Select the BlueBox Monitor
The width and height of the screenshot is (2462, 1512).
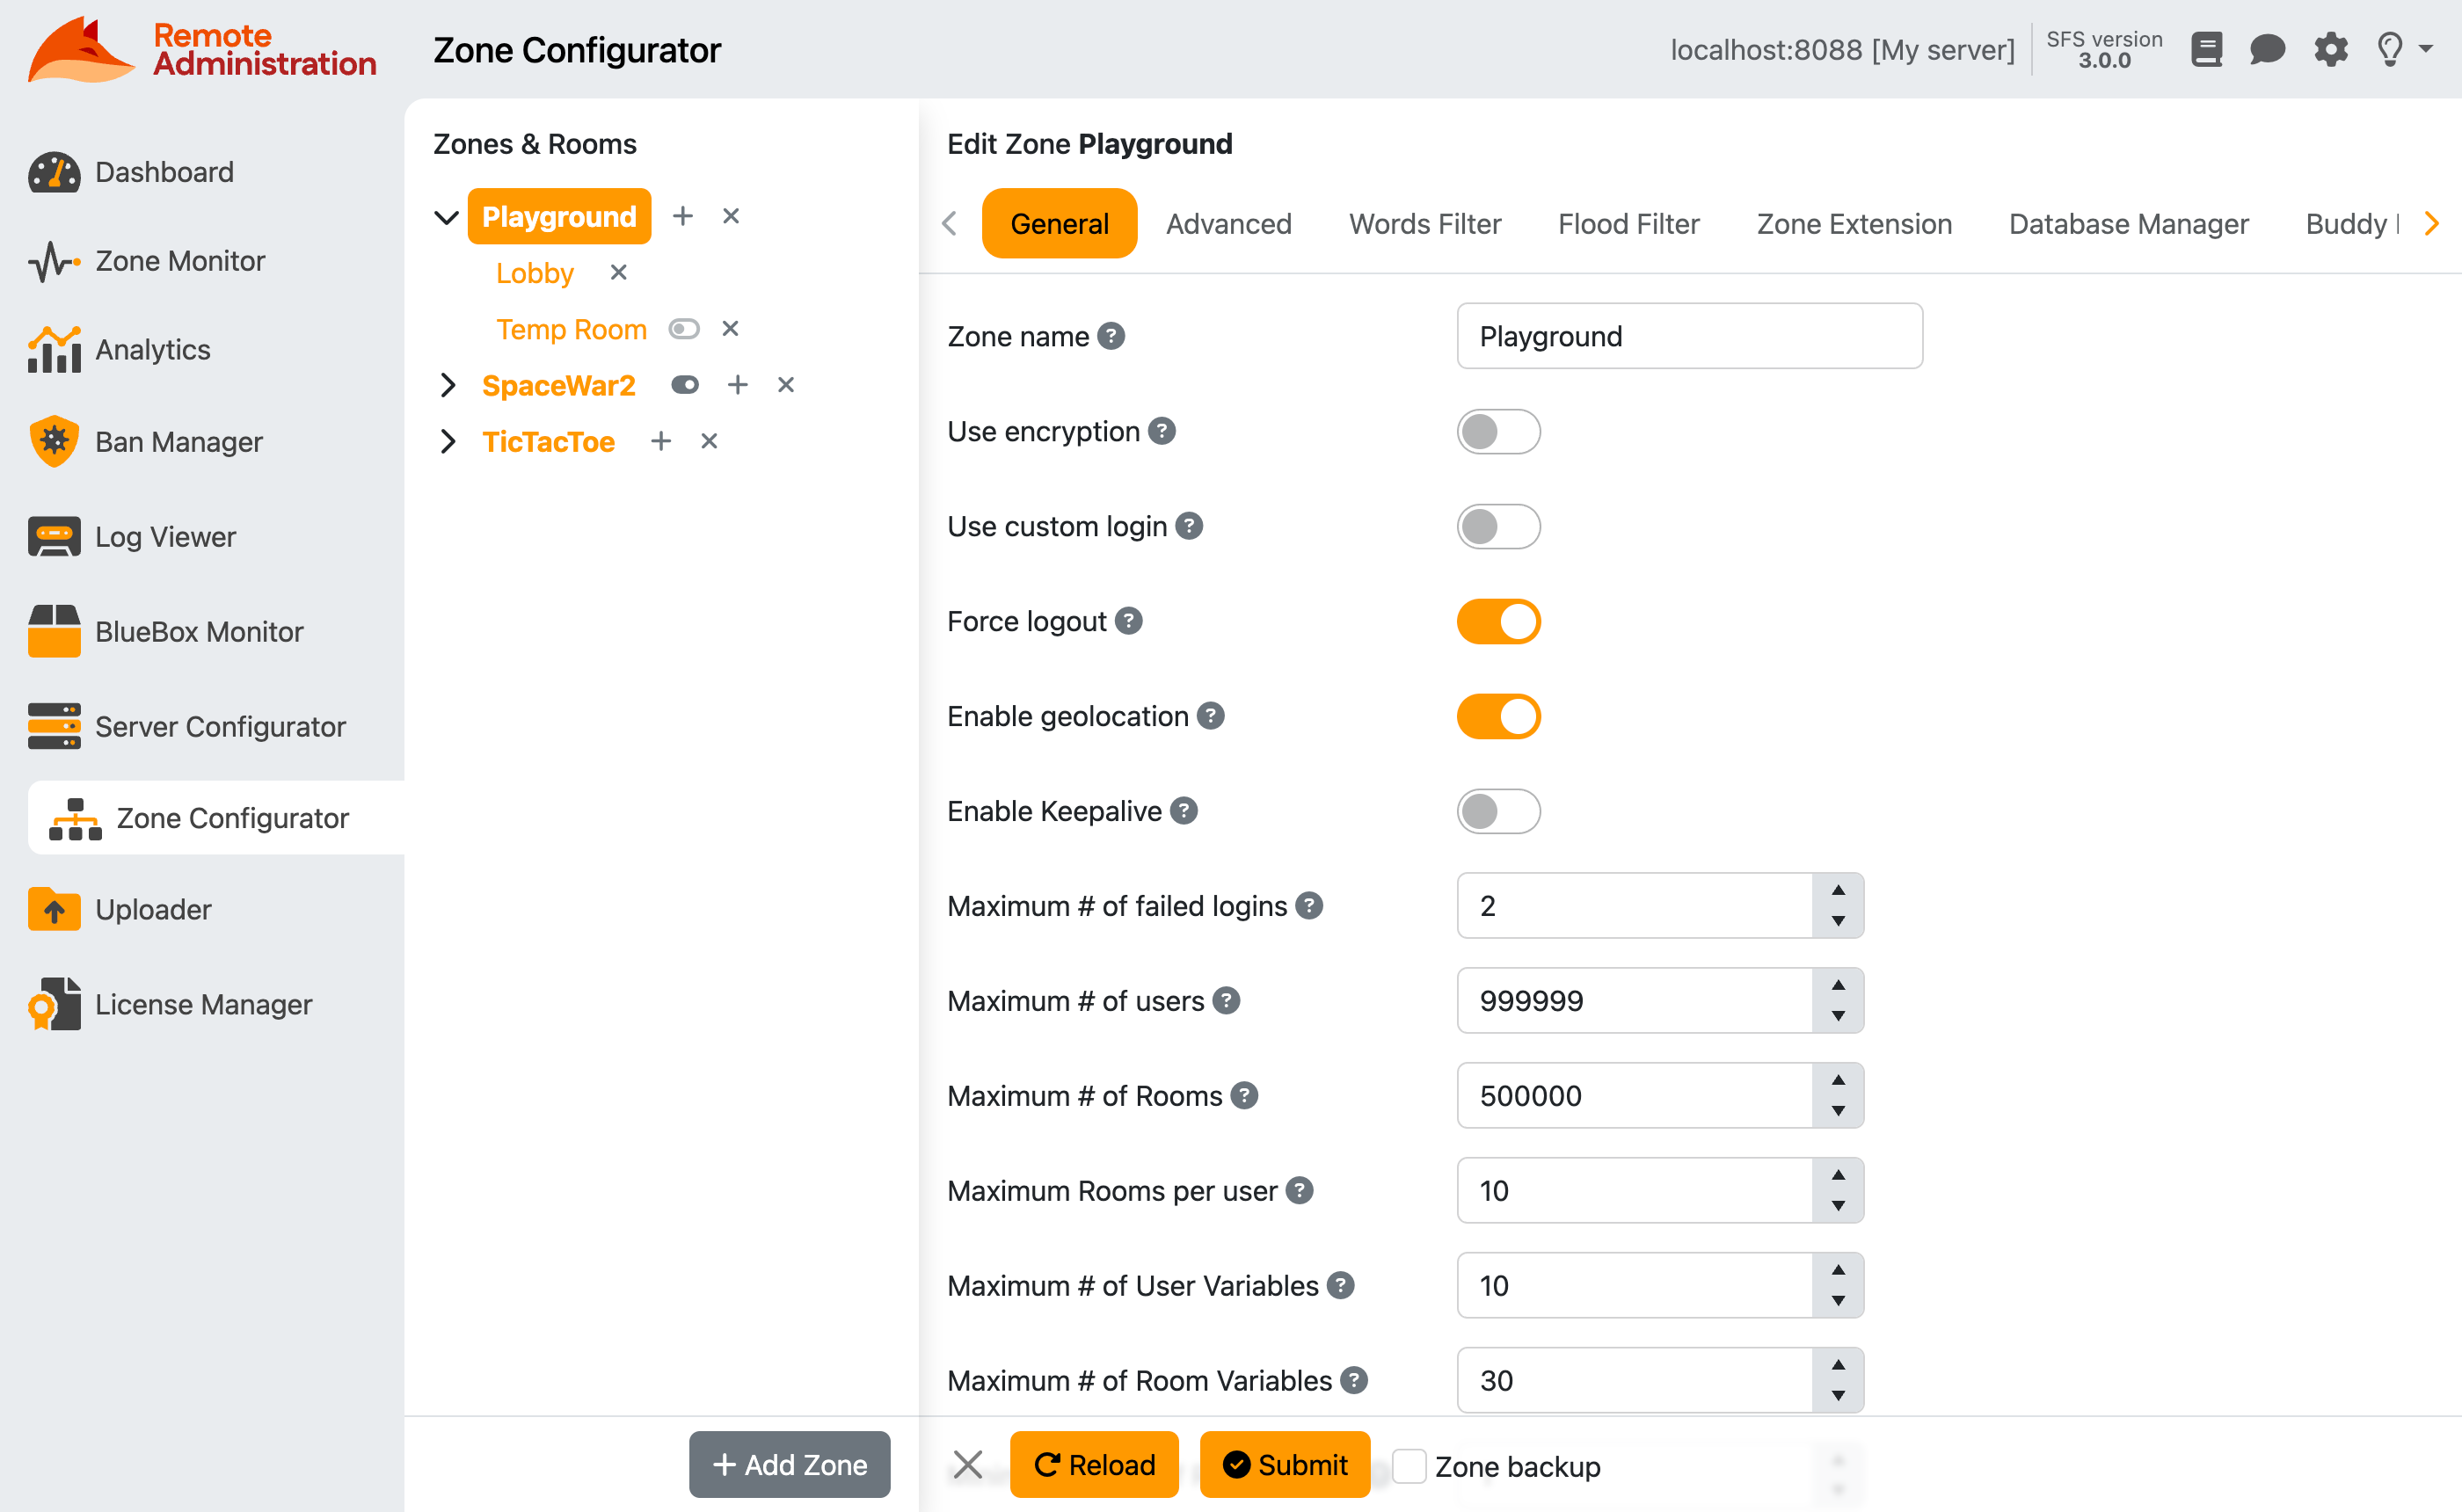coord(199,631)
